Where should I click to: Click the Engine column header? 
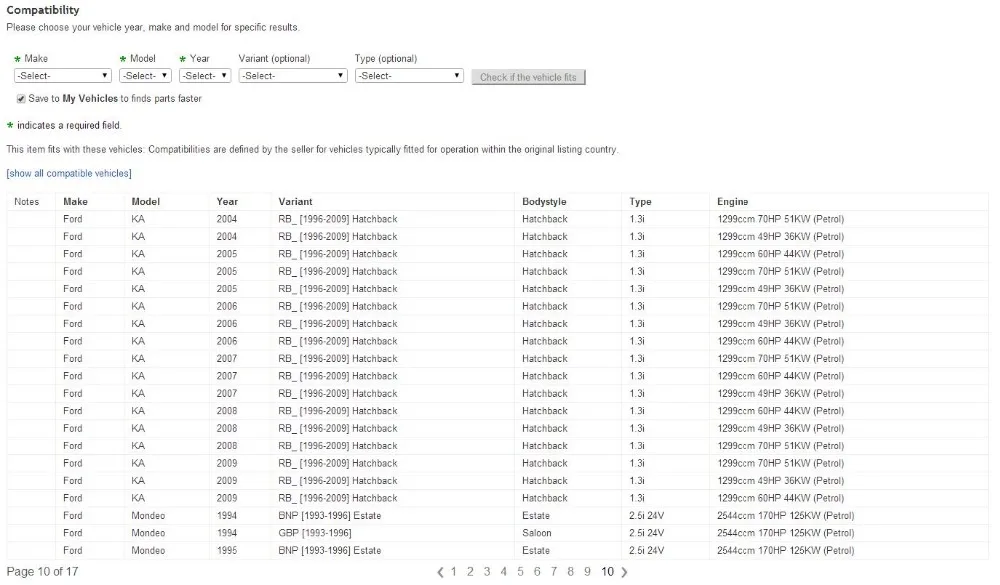tap(732, 202)
